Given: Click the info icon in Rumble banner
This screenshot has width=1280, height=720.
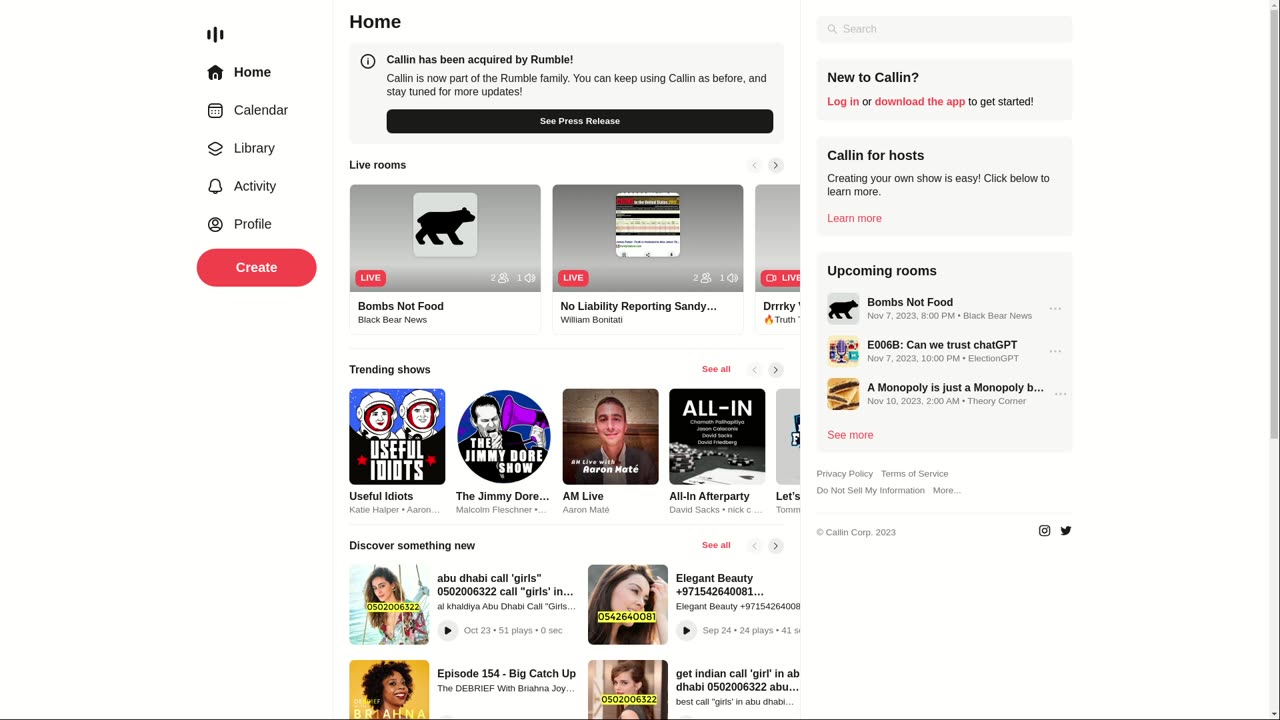Looking at the screenshot, I should pyautogui.click(x=368, y=61).
